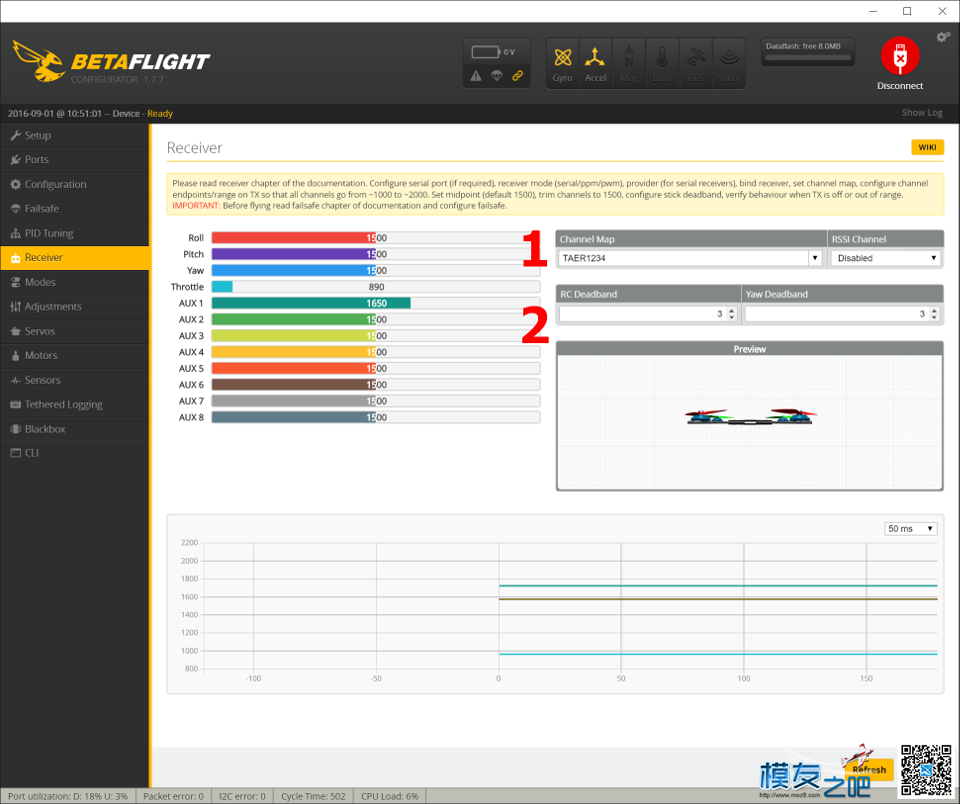
Task: Click the Cycle Time: 502 status text
Action: click(313, 796)
